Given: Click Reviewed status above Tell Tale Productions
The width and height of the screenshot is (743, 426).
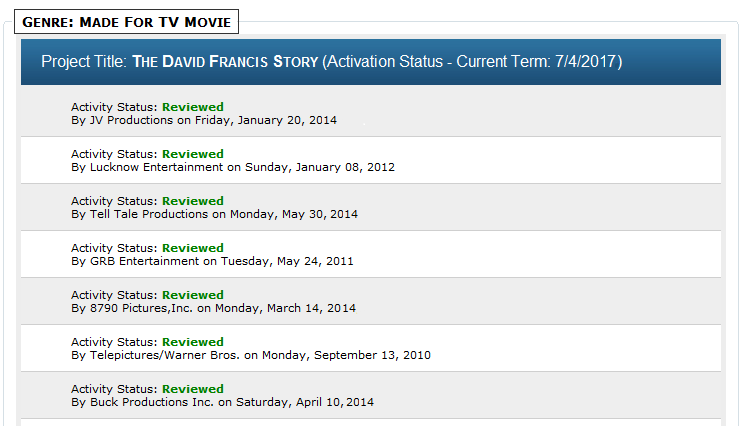Looking at the screenshot, I should tap(193, 201).
